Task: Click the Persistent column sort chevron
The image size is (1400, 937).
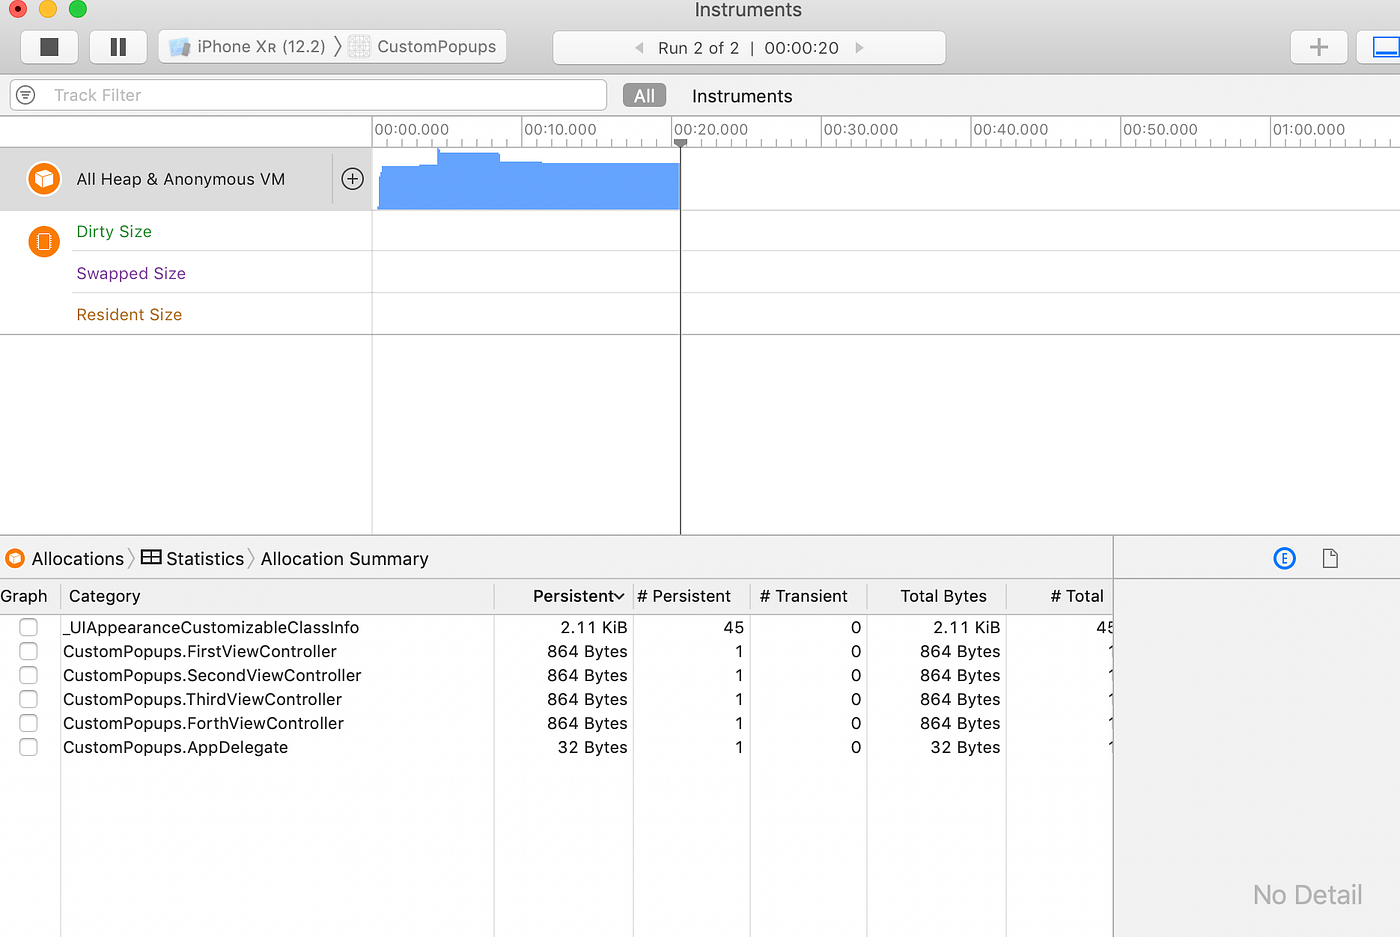Action: pyautogui.click(x=619, y=596)
